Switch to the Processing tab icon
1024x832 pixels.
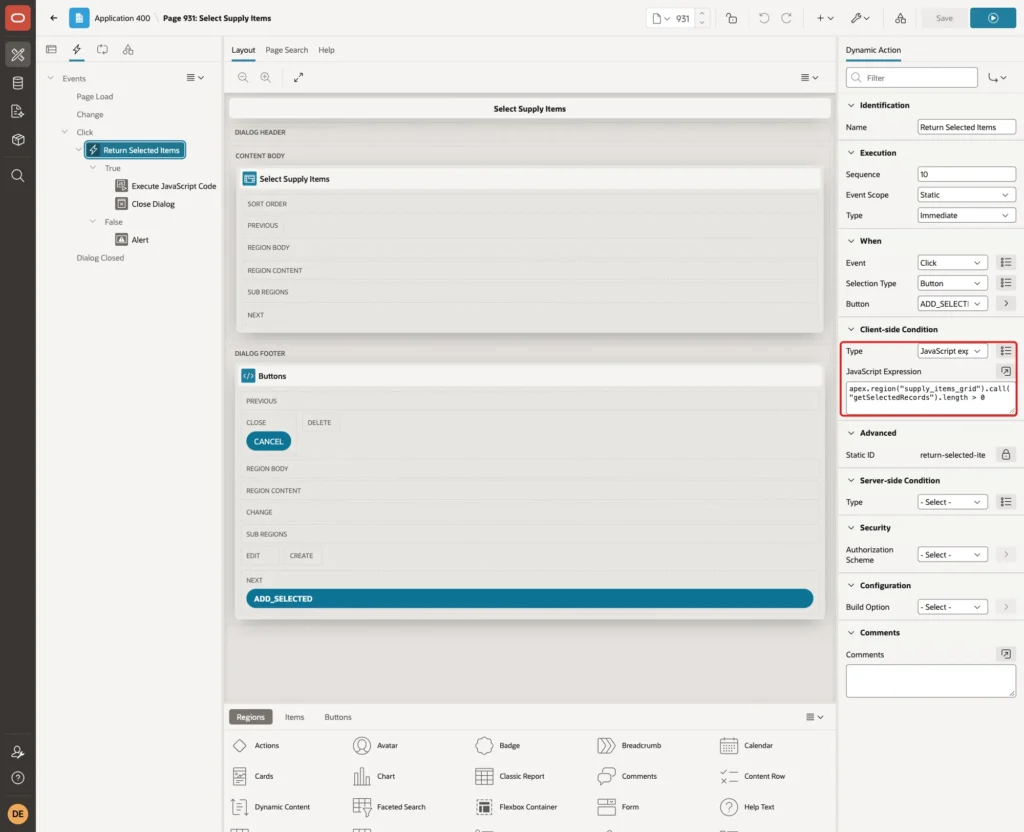point(102,50)
